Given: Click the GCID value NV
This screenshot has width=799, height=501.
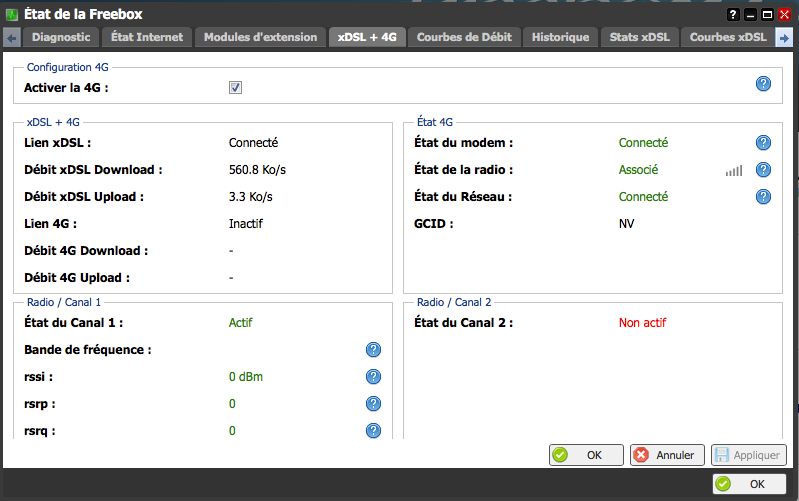Looking at the screenshot, I should click(x=626, y=224).
